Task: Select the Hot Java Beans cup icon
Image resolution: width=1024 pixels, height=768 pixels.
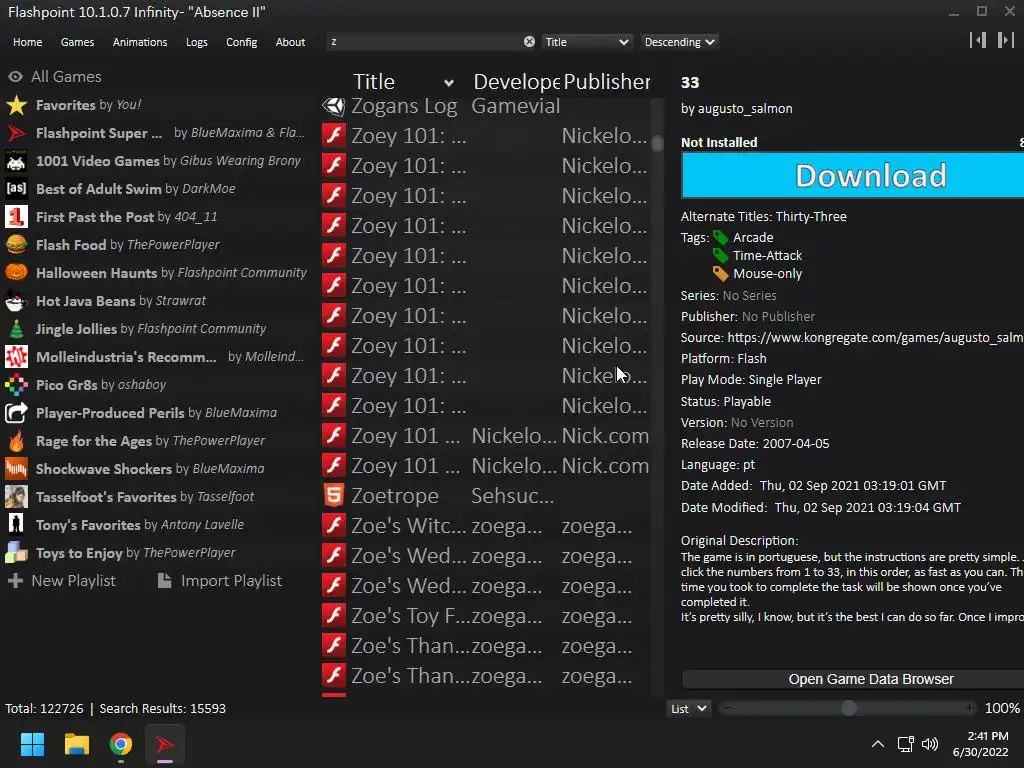Action: pyautogui.click(x=16, y=301)
